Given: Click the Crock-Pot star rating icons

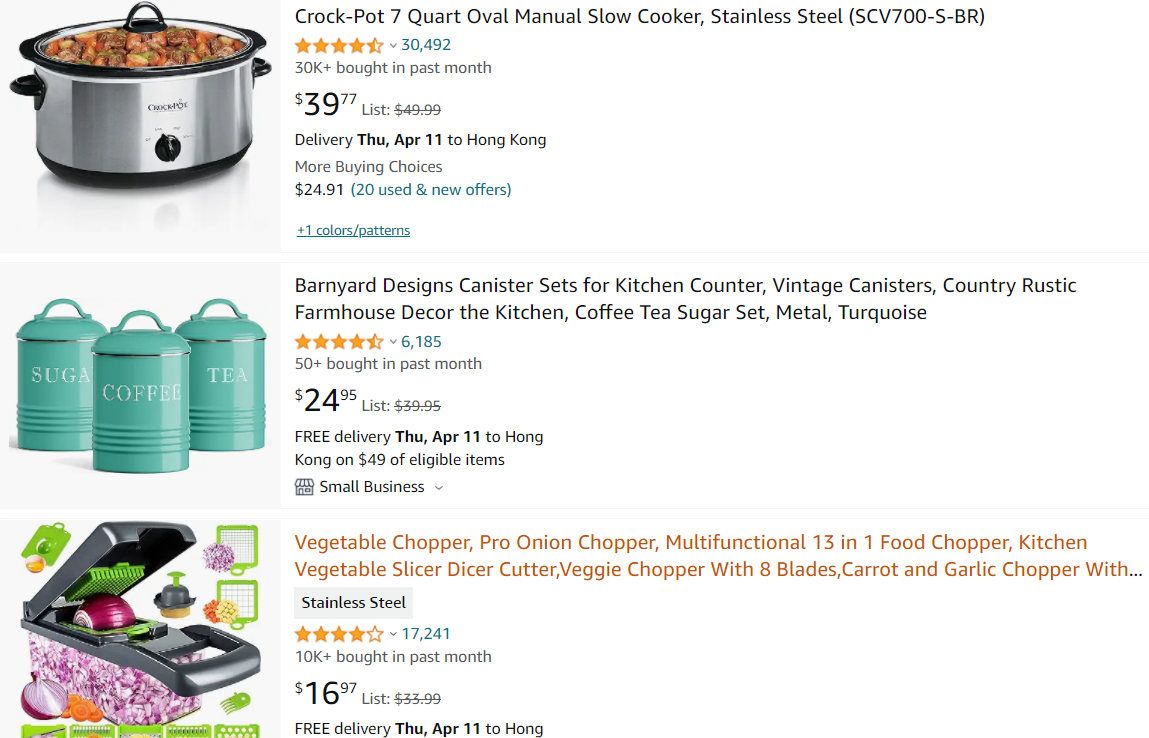Looking at the screenshot, I should click(338, 45).
